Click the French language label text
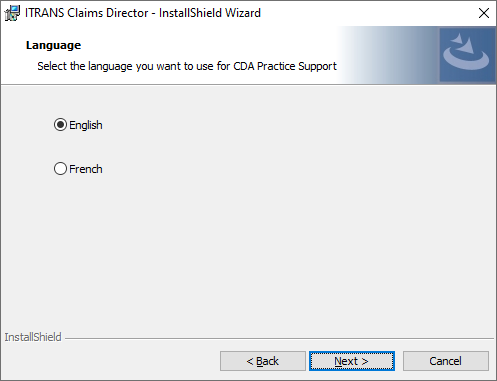Image resolution: width=497 pixels, height=381 pixels. pyautogui.click(x=86, y=169)
